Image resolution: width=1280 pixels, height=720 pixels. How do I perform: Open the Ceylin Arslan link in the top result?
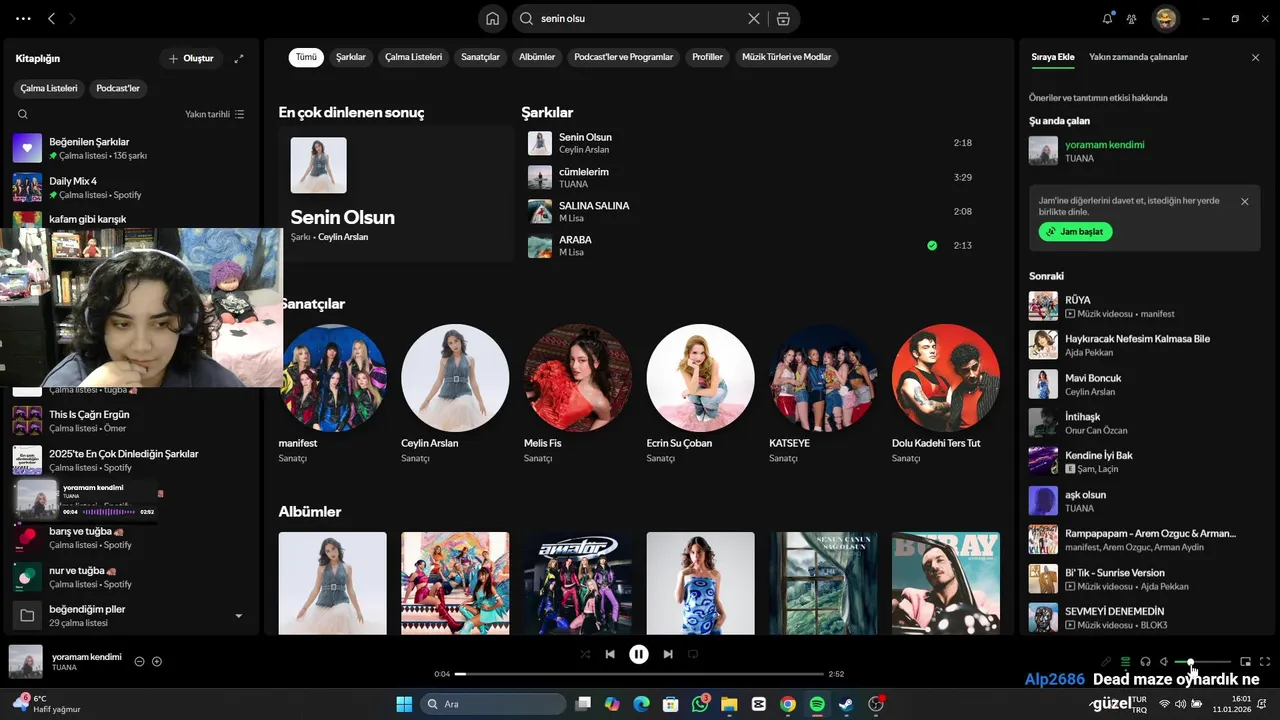[343, 237]
